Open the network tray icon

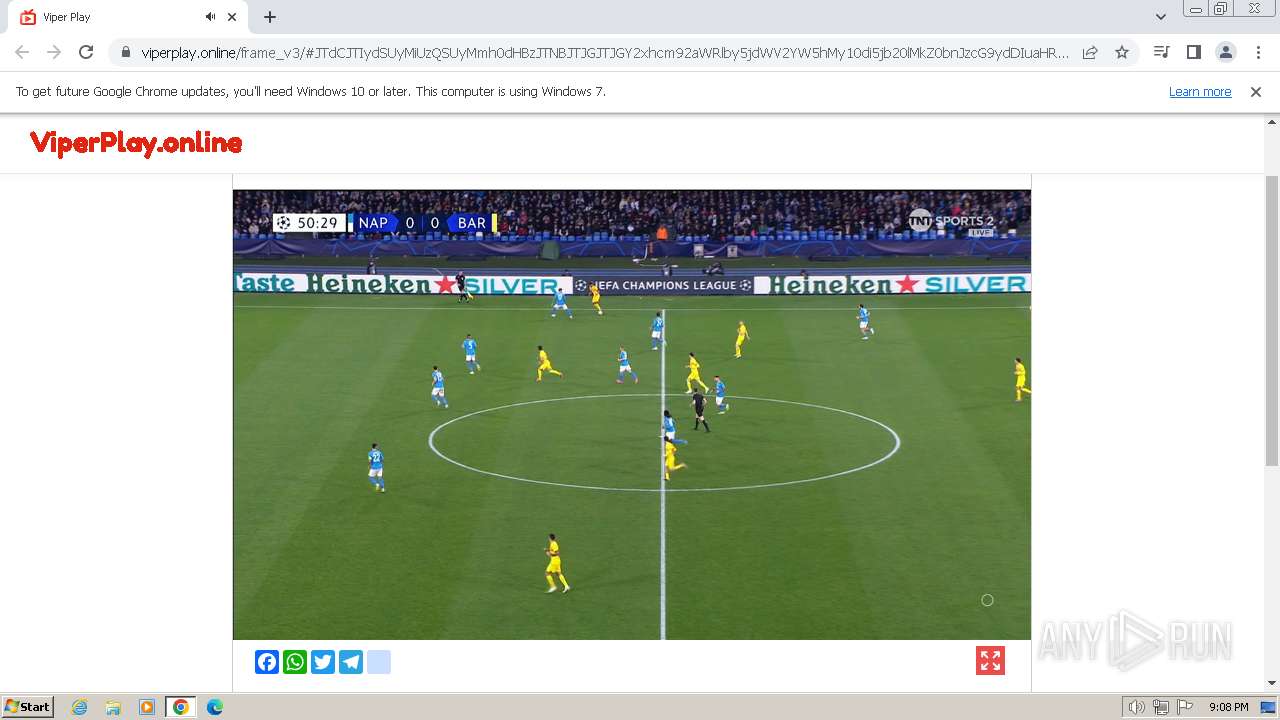click(x=1161, y=707)
